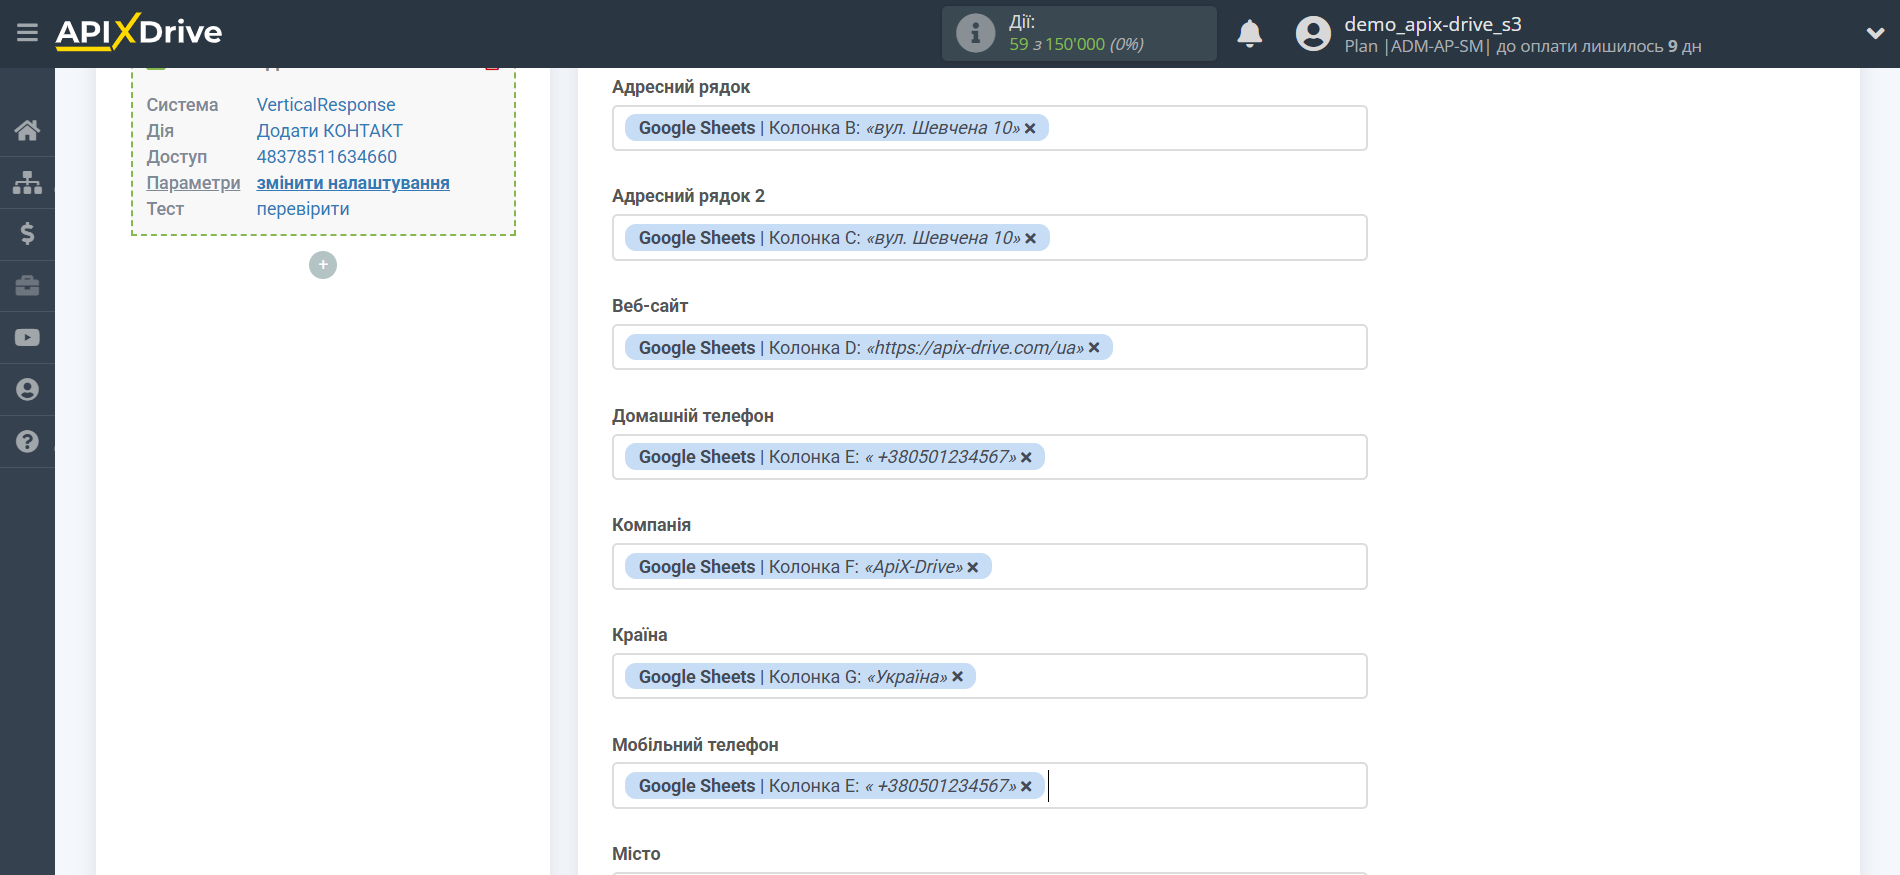Click into Країна input field

pos(989,676)
